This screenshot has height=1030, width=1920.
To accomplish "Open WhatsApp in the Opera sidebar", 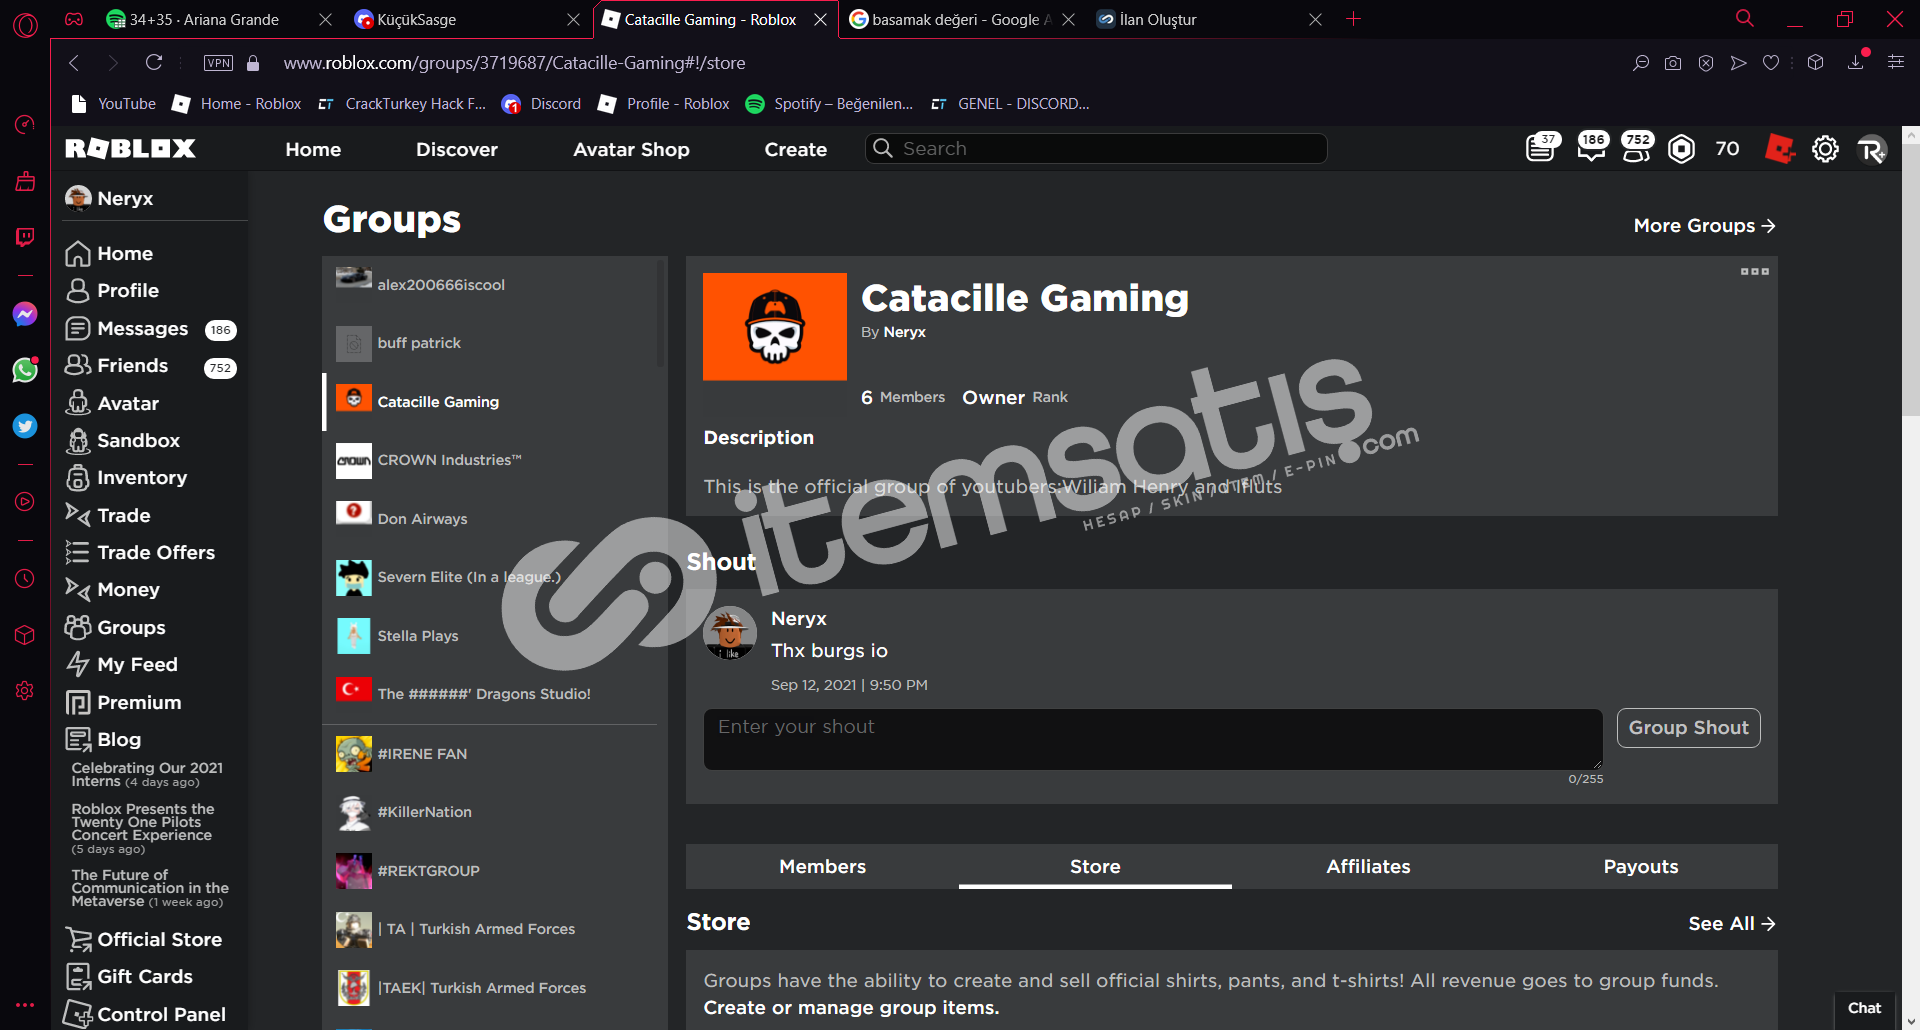I will click(x=25, y=370).
